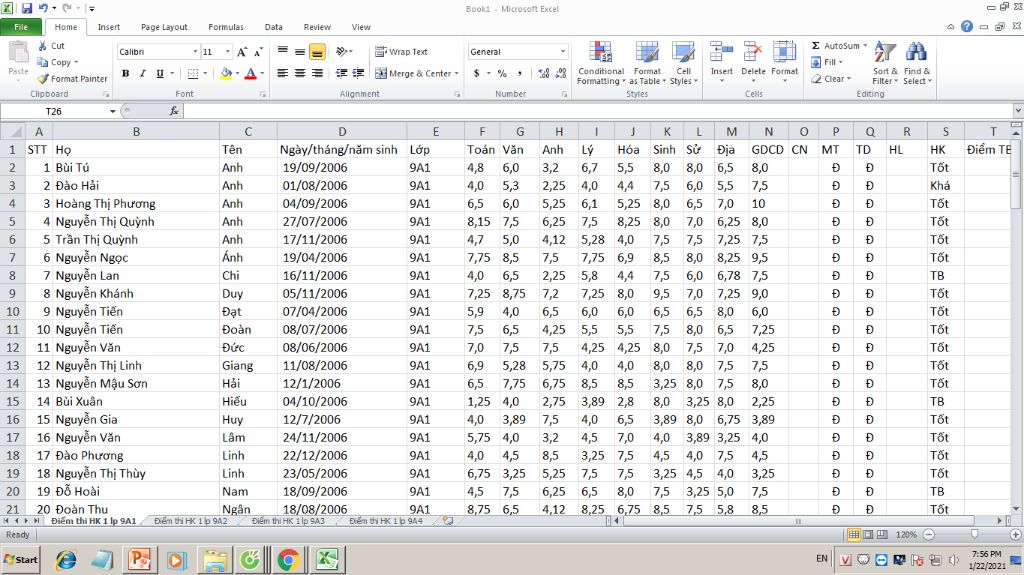Increase font size with Grow Font icon
The height and width of the screenshot is (575, 1024).
[242, 52]
